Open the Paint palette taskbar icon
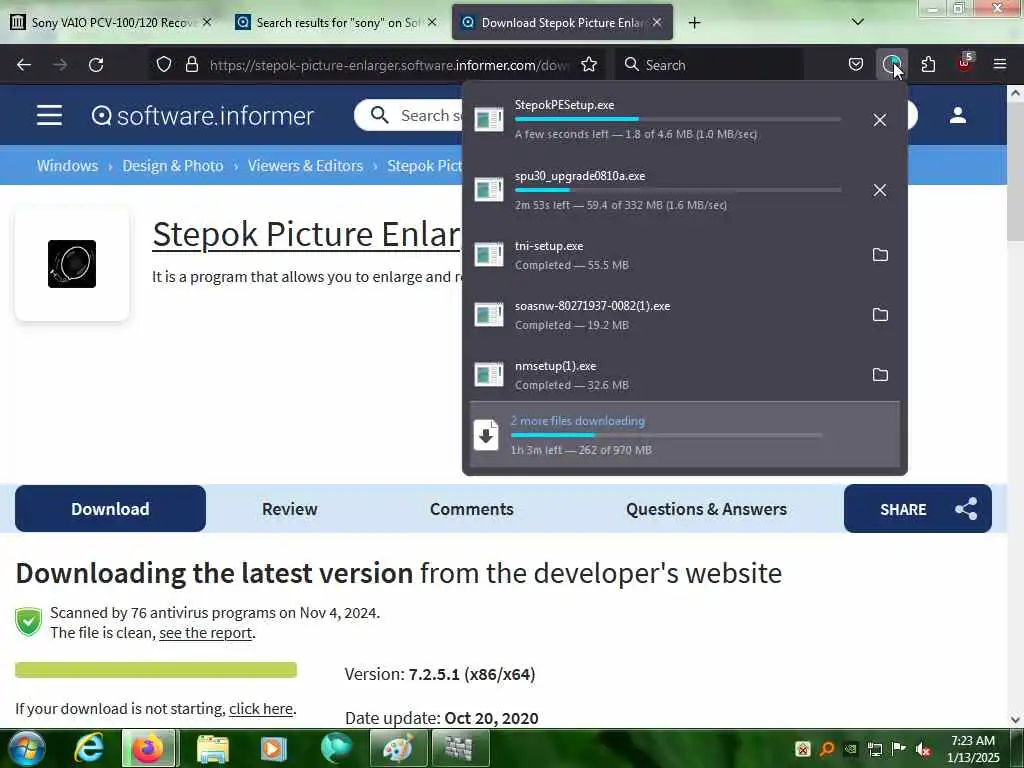The height and width of the screenshot is (768, 1024). tap(398, 748)
